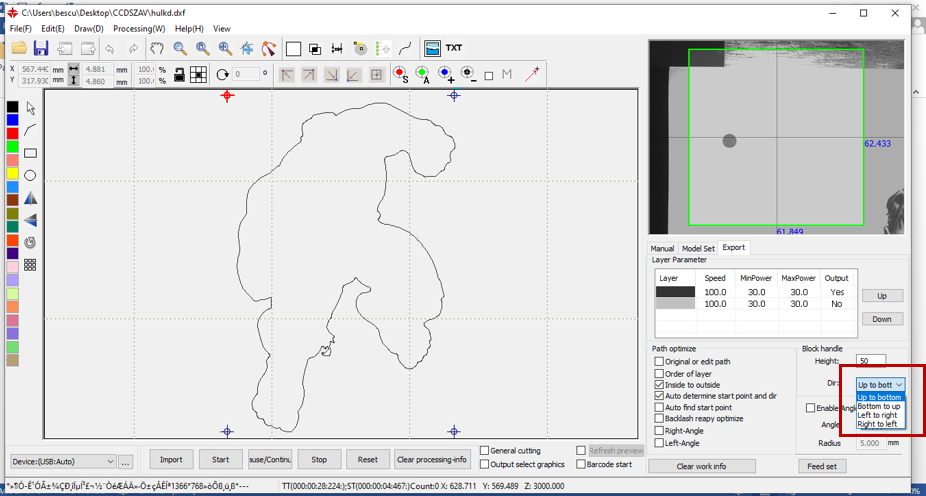Click the node edit path icon

point(269,48)
